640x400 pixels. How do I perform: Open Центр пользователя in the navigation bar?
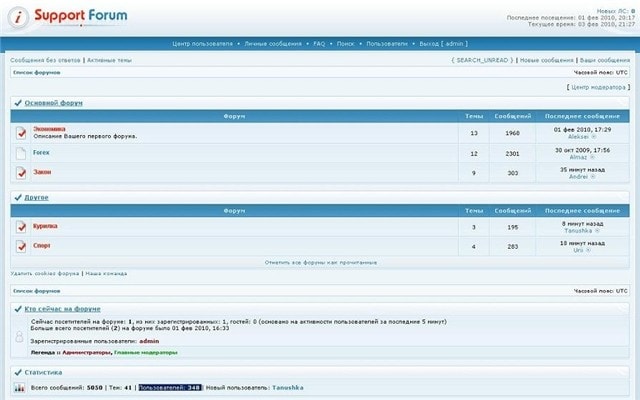pos(202,44)
